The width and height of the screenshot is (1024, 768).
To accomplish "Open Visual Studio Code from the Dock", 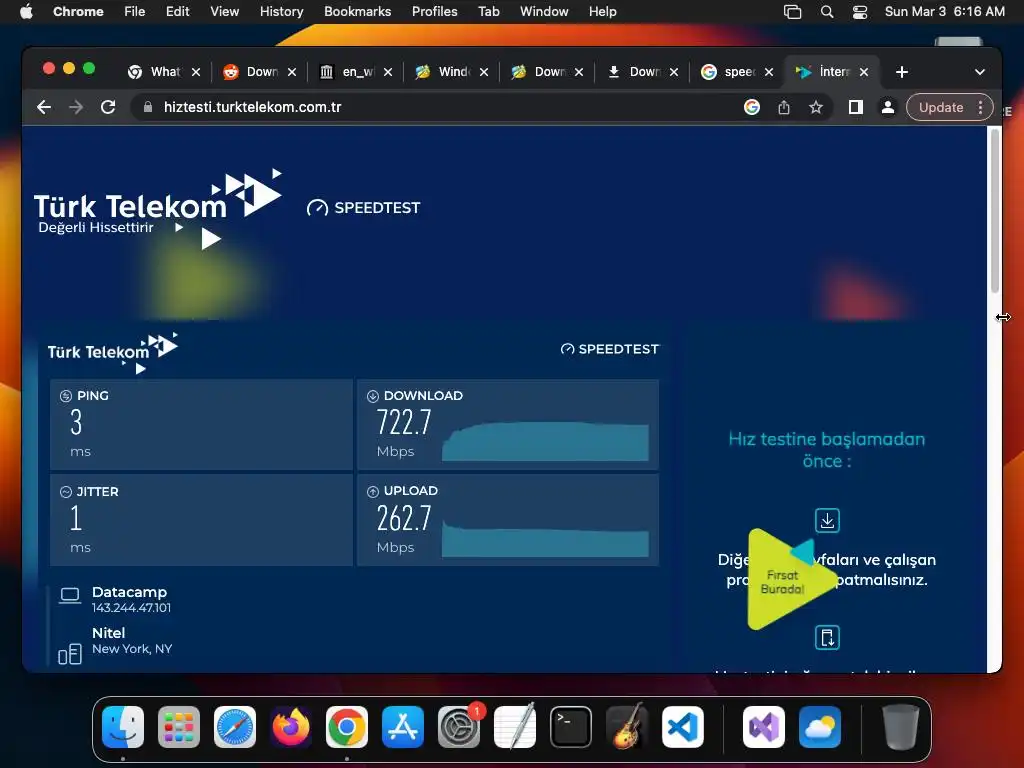I will (x=682, y=727).
